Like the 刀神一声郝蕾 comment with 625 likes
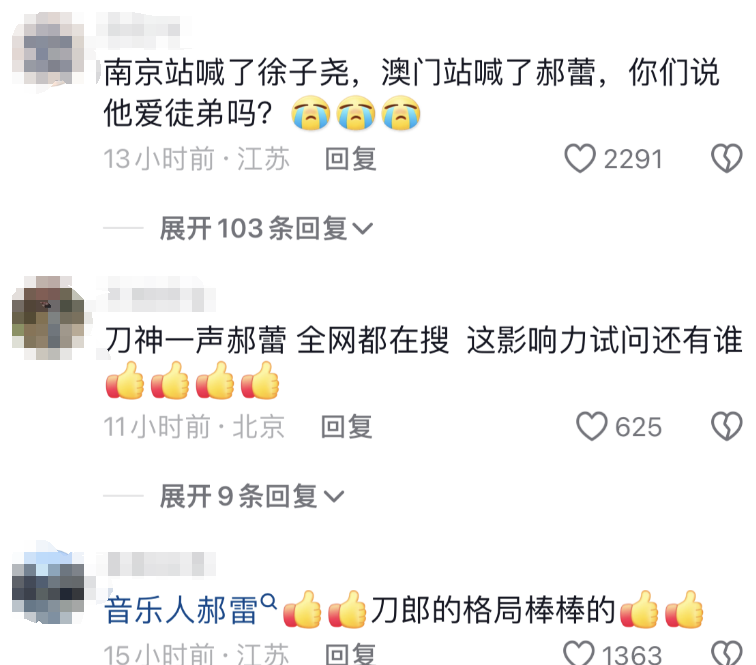This screenshot has height=665, width=756. pos(592,426)
